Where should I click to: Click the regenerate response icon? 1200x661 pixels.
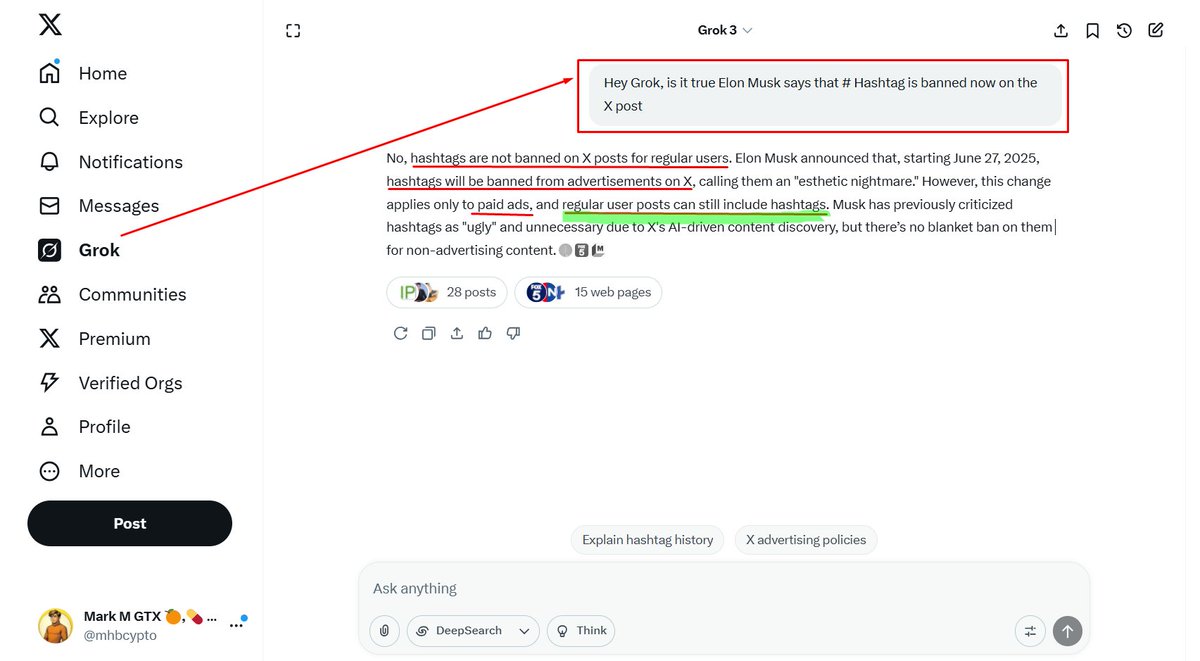tap(400, 333)
